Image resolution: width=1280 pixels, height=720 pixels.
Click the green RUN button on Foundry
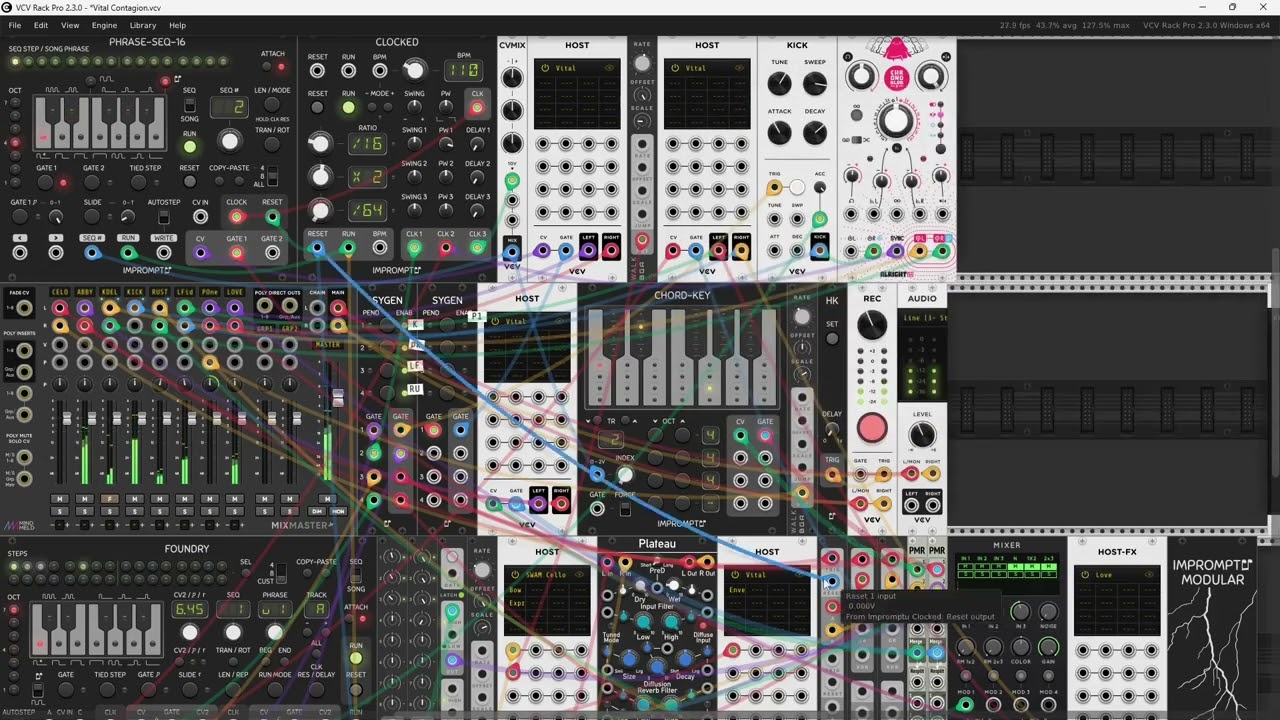tap(355, 660)
